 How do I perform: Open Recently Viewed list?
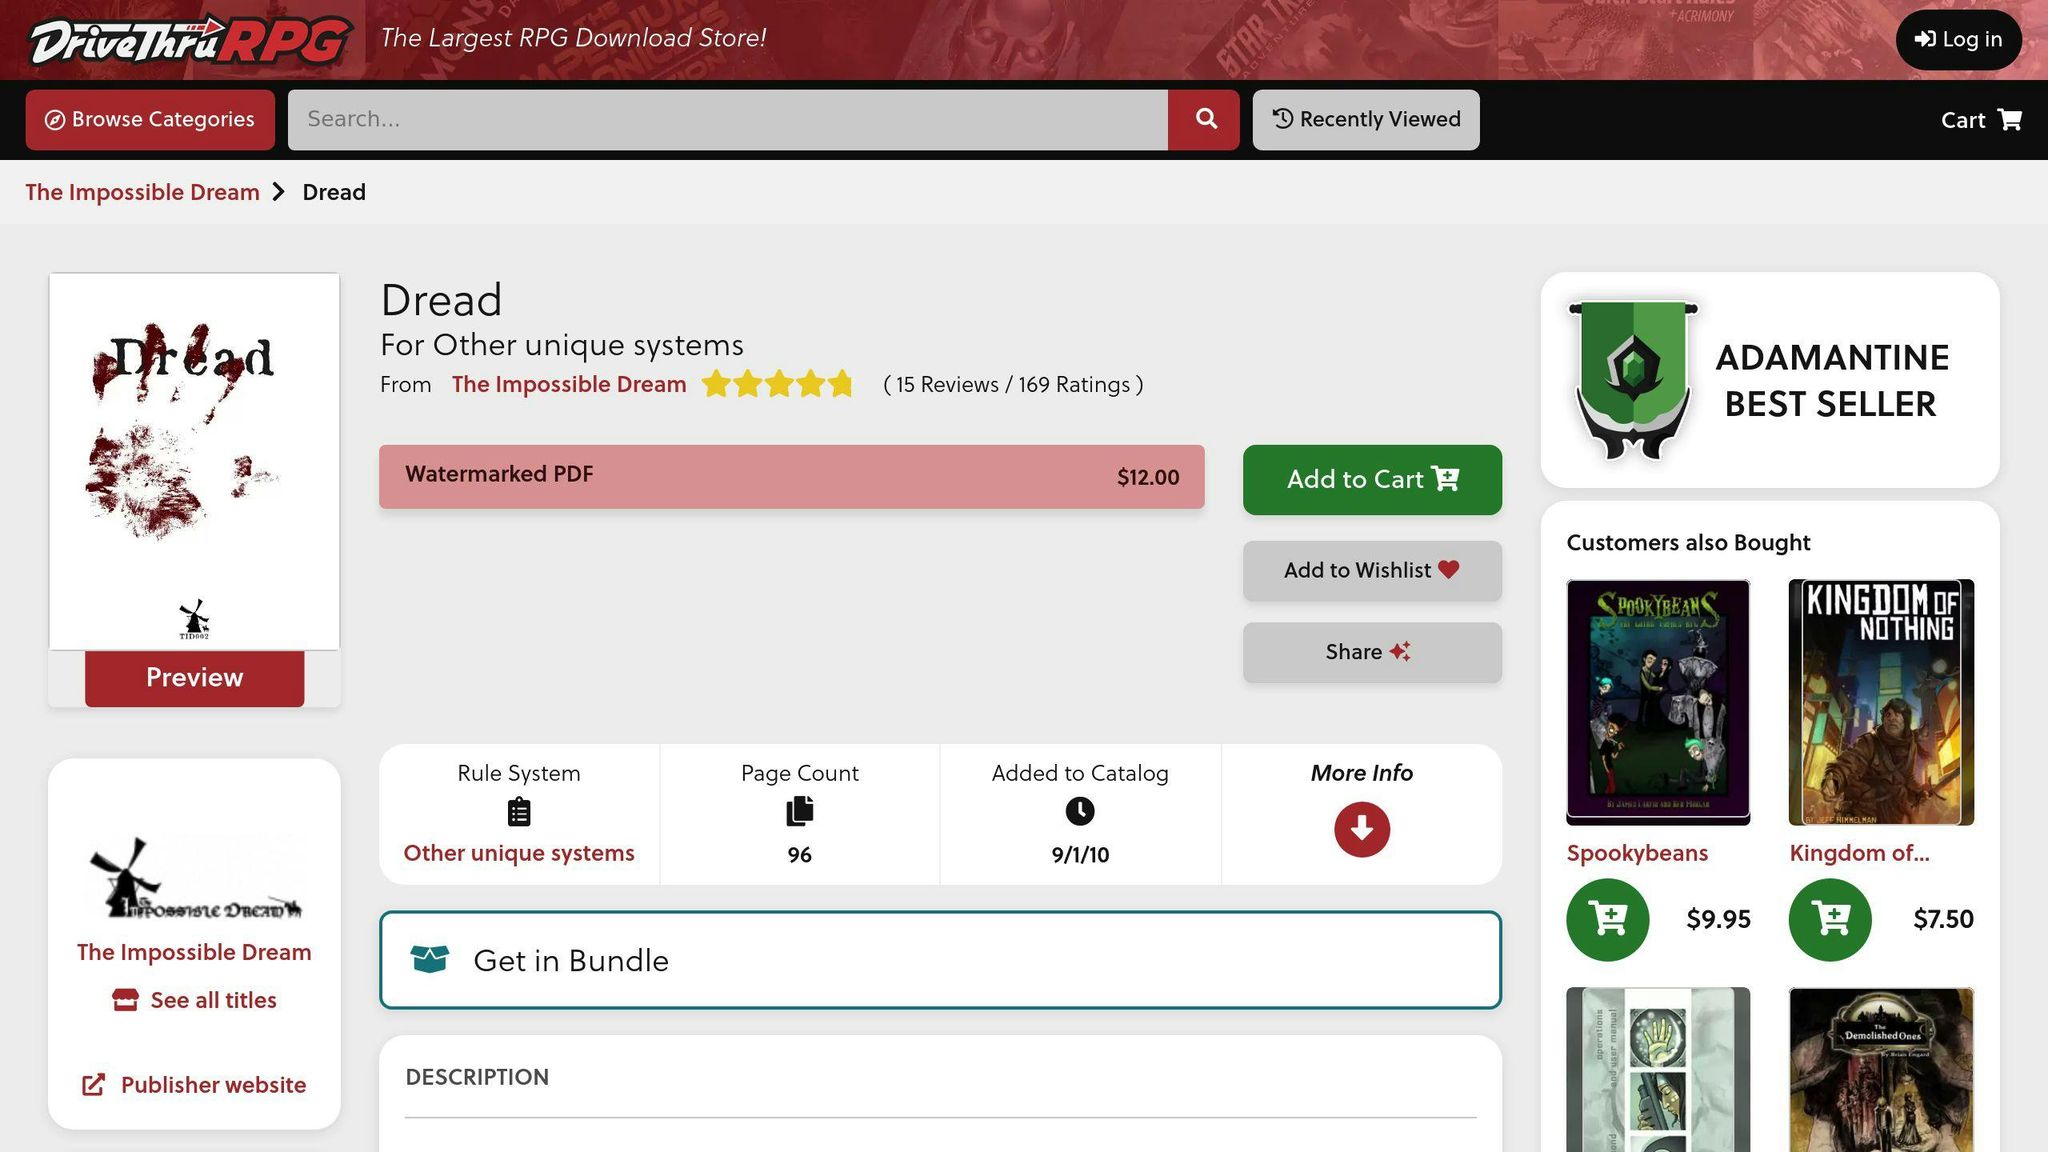1366,120
